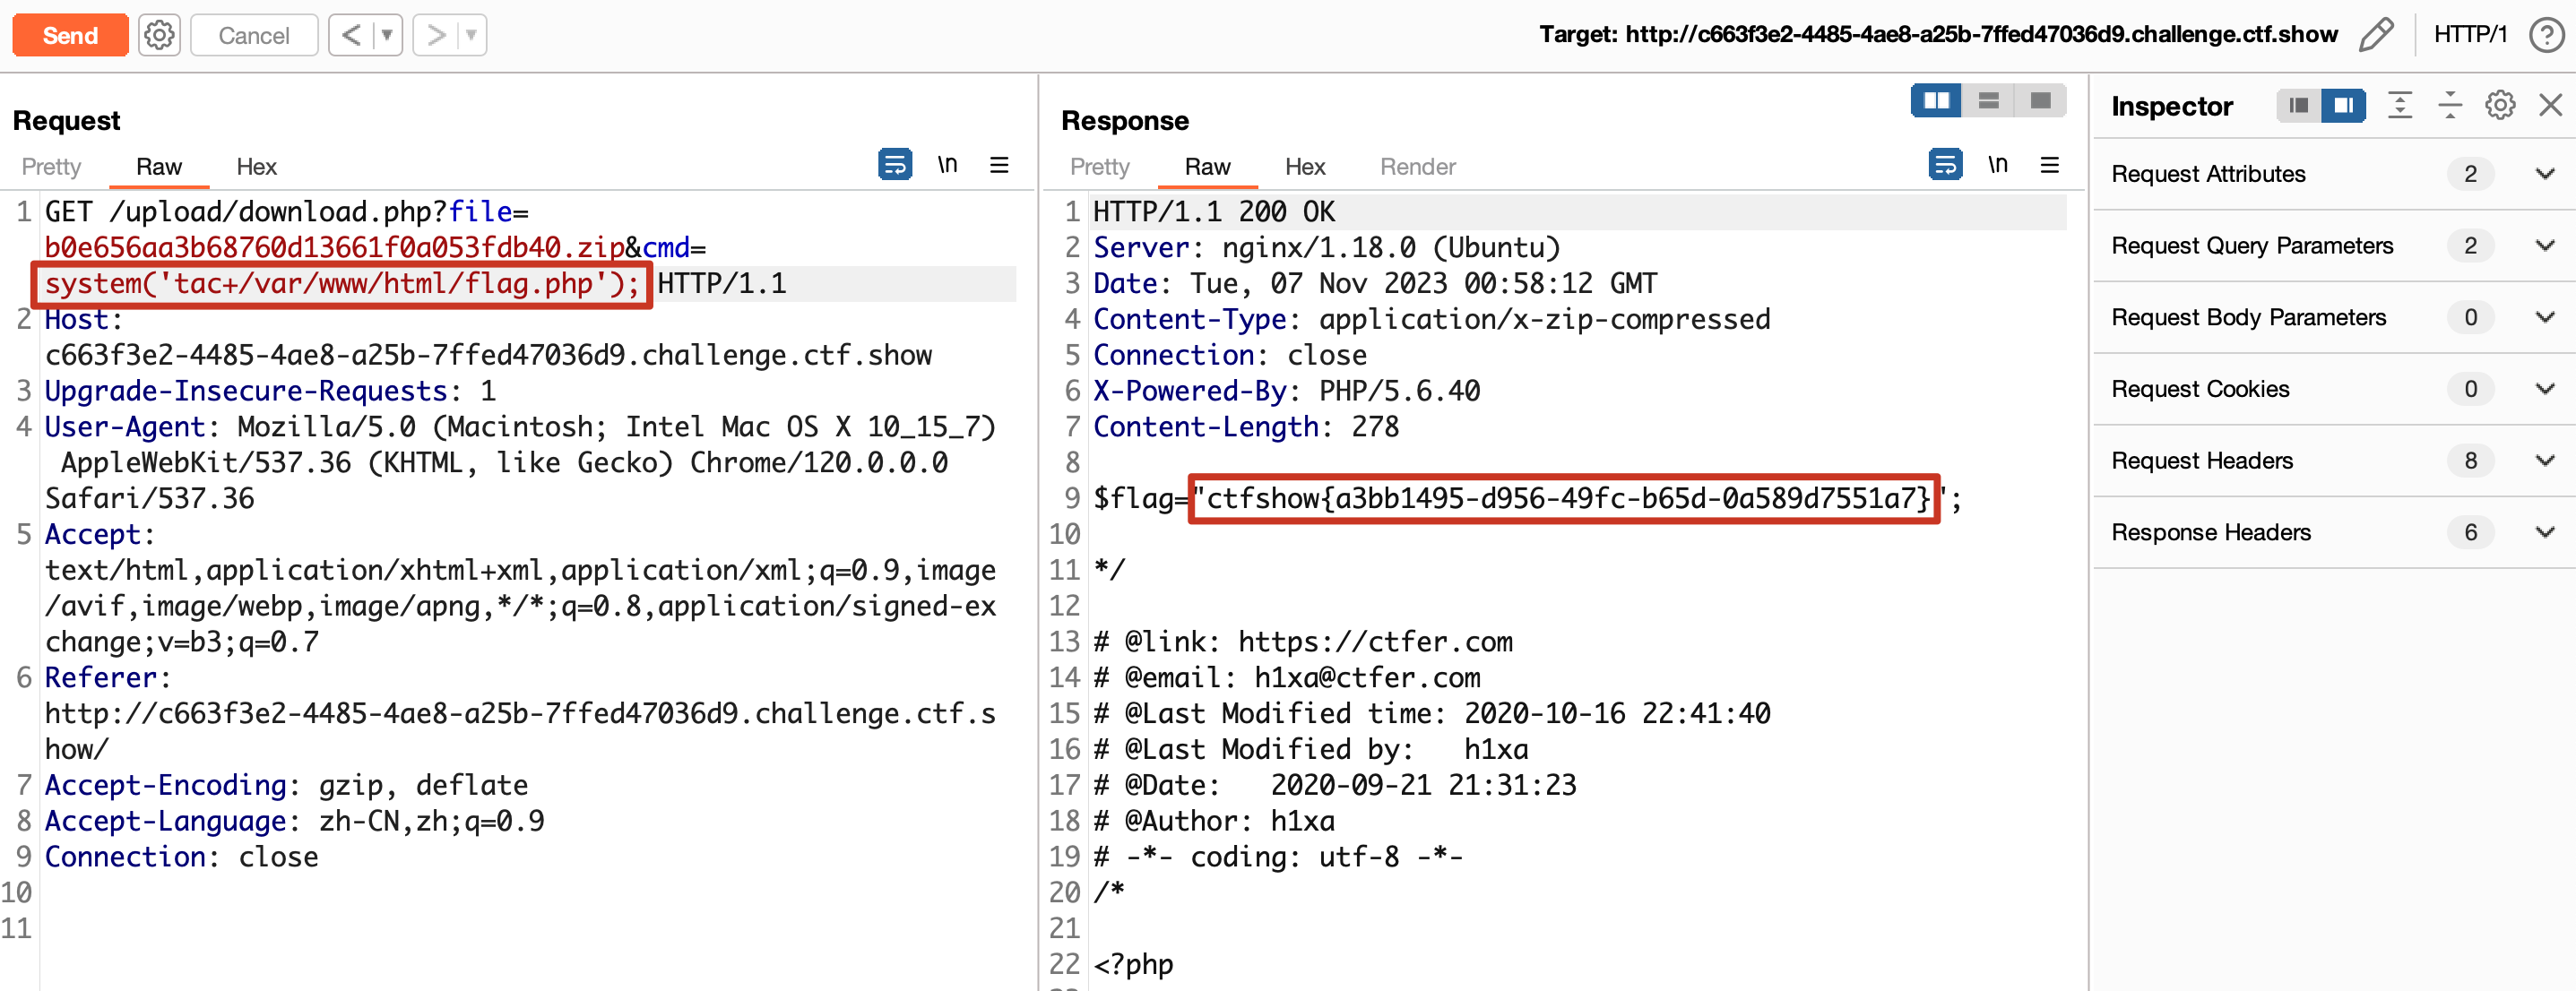Click the Accept-Encoding header line
2576x991 pixels.
286,785
